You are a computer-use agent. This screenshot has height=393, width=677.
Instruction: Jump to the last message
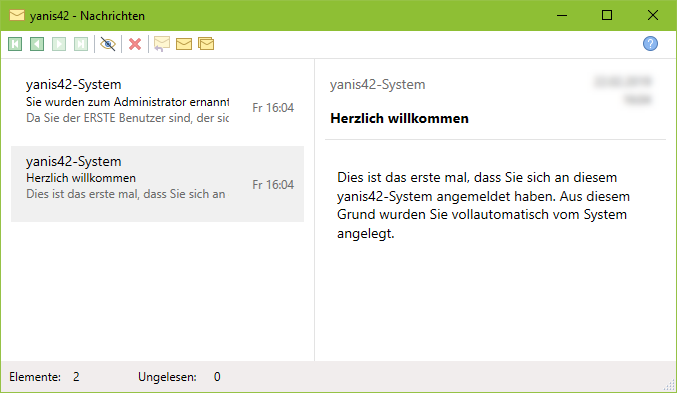click(x=81, y=44)
